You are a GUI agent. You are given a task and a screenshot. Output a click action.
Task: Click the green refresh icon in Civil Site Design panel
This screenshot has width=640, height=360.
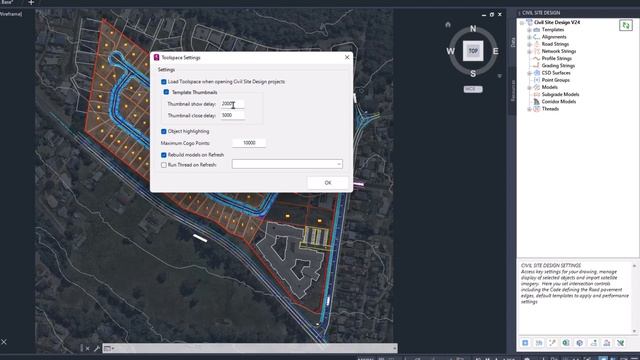pos(626,26)
